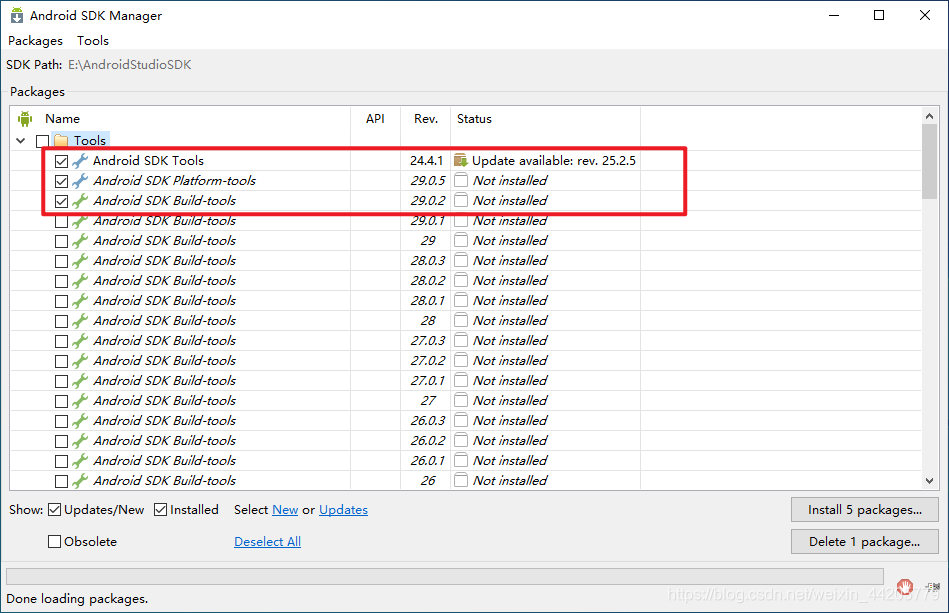Click the wrench icon for Build-tools 28.0.3

click(x=80, y=261)
